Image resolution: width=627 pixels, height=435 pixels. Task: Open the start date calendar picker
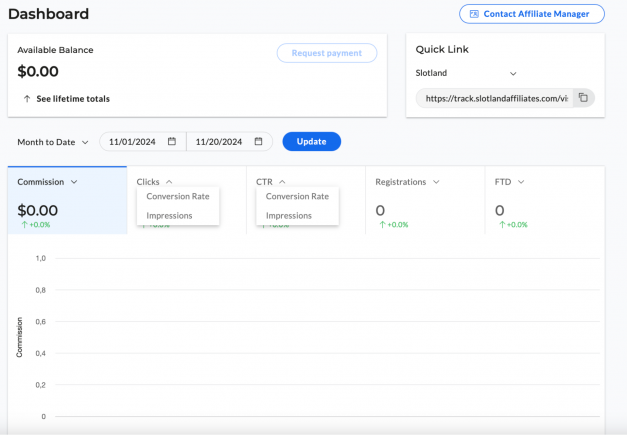pyautogui.click(x=172, y=142)
